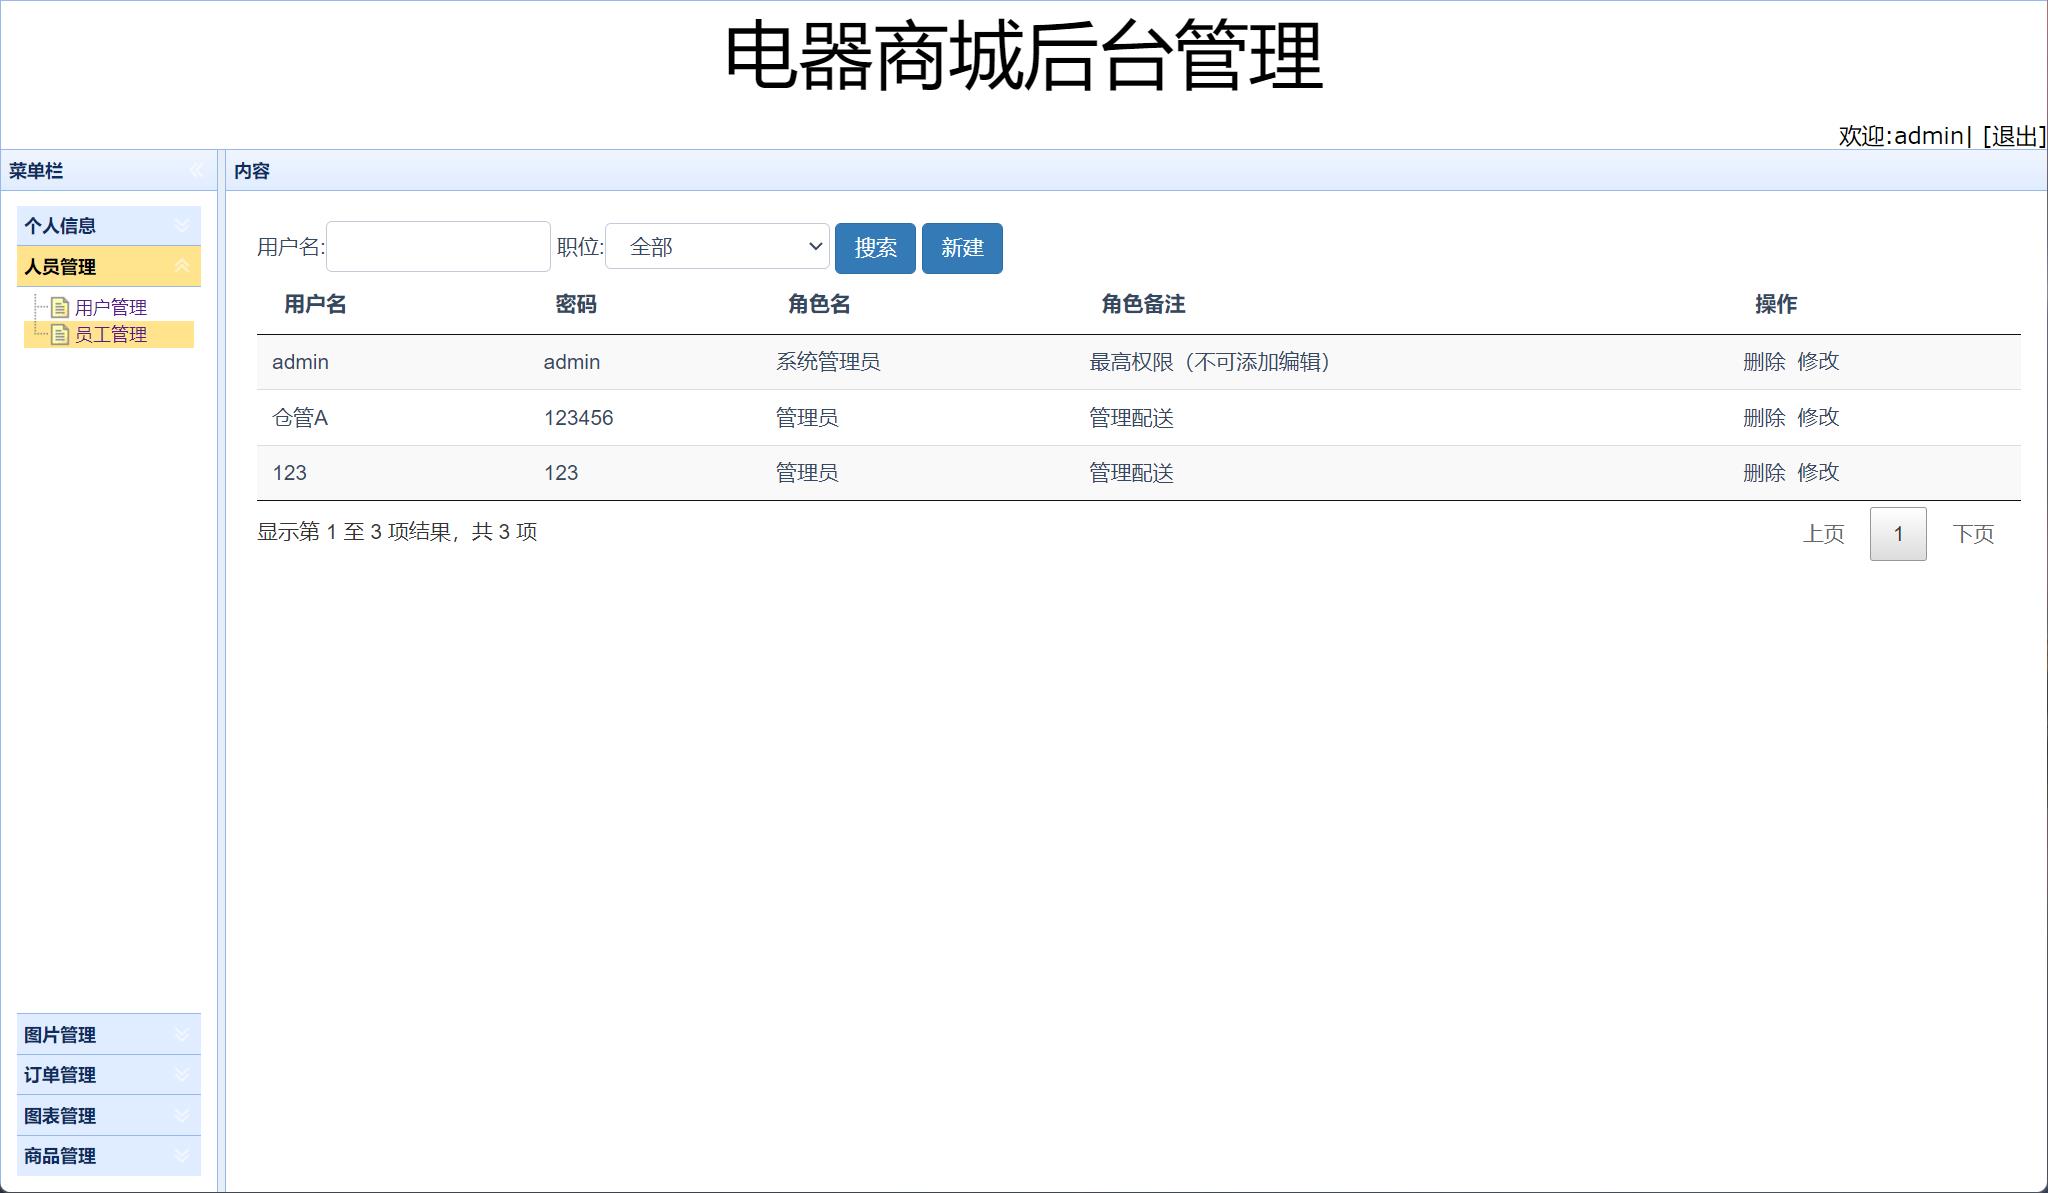2048x1193 pixels.
Task: Click the document icon beside 用户管理
Action: point(58,307)
